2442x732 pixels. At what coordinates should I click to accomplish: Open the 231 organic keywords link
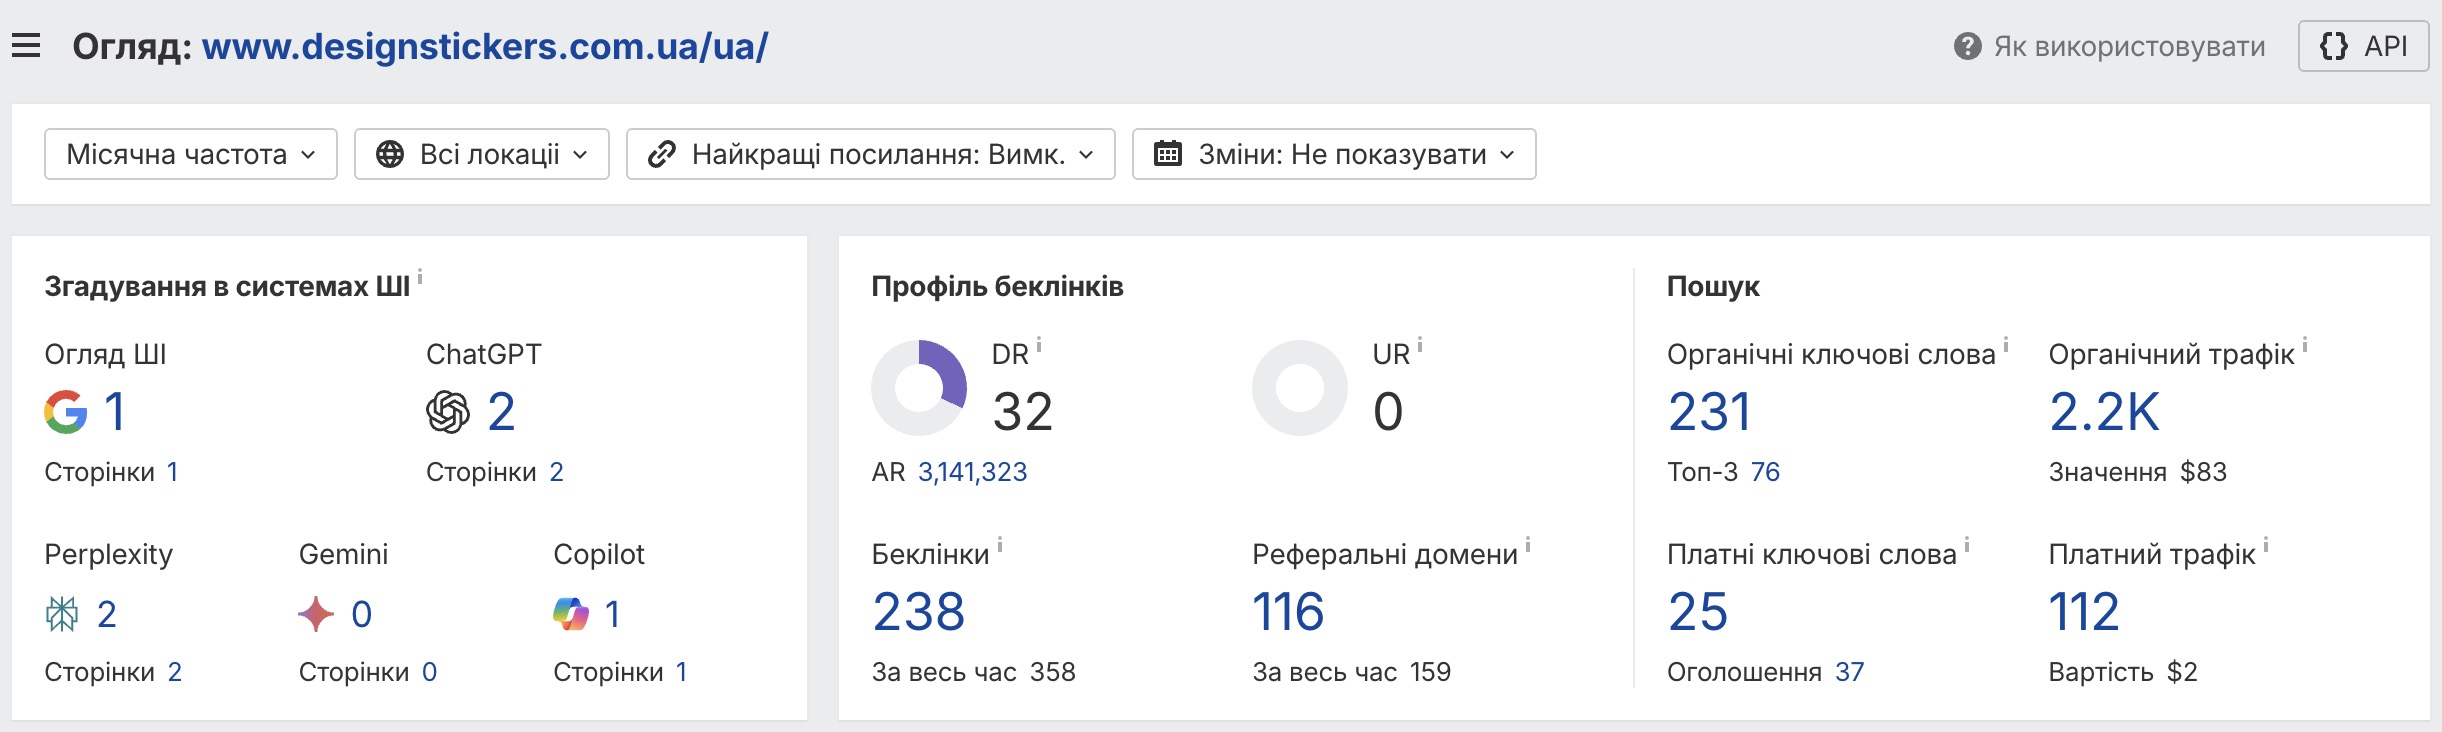(x=1709, y=412)
